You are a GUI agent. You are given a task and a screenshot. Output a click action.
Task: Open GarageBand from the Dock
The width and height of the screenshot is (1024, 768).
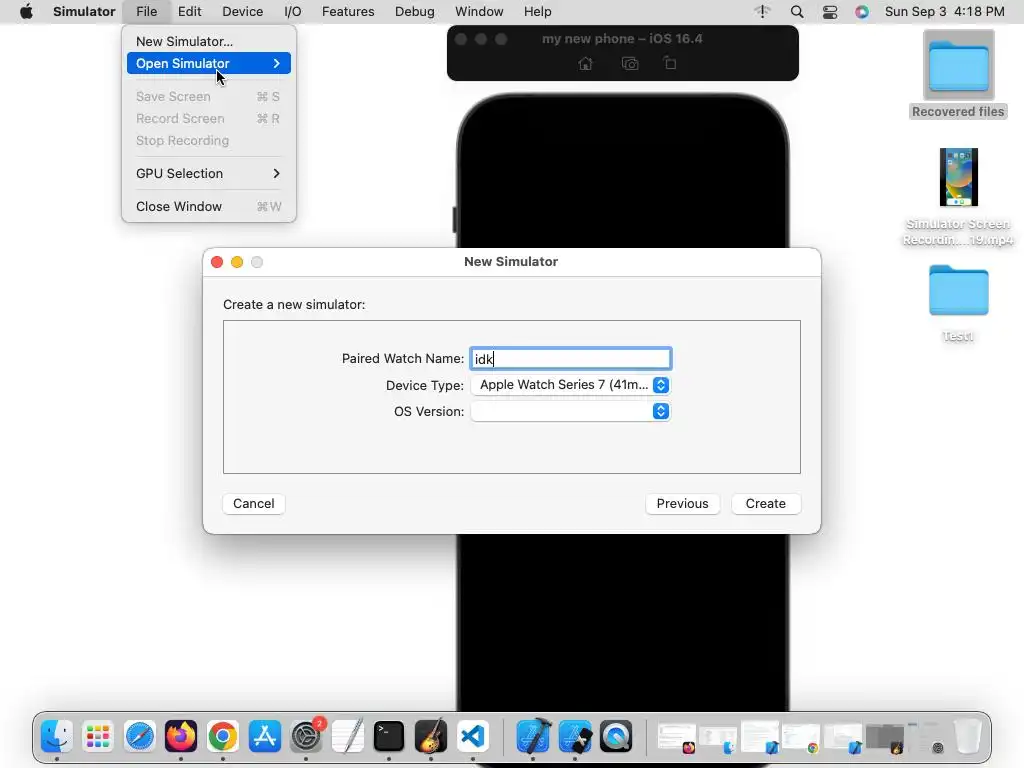coord(430,737)
